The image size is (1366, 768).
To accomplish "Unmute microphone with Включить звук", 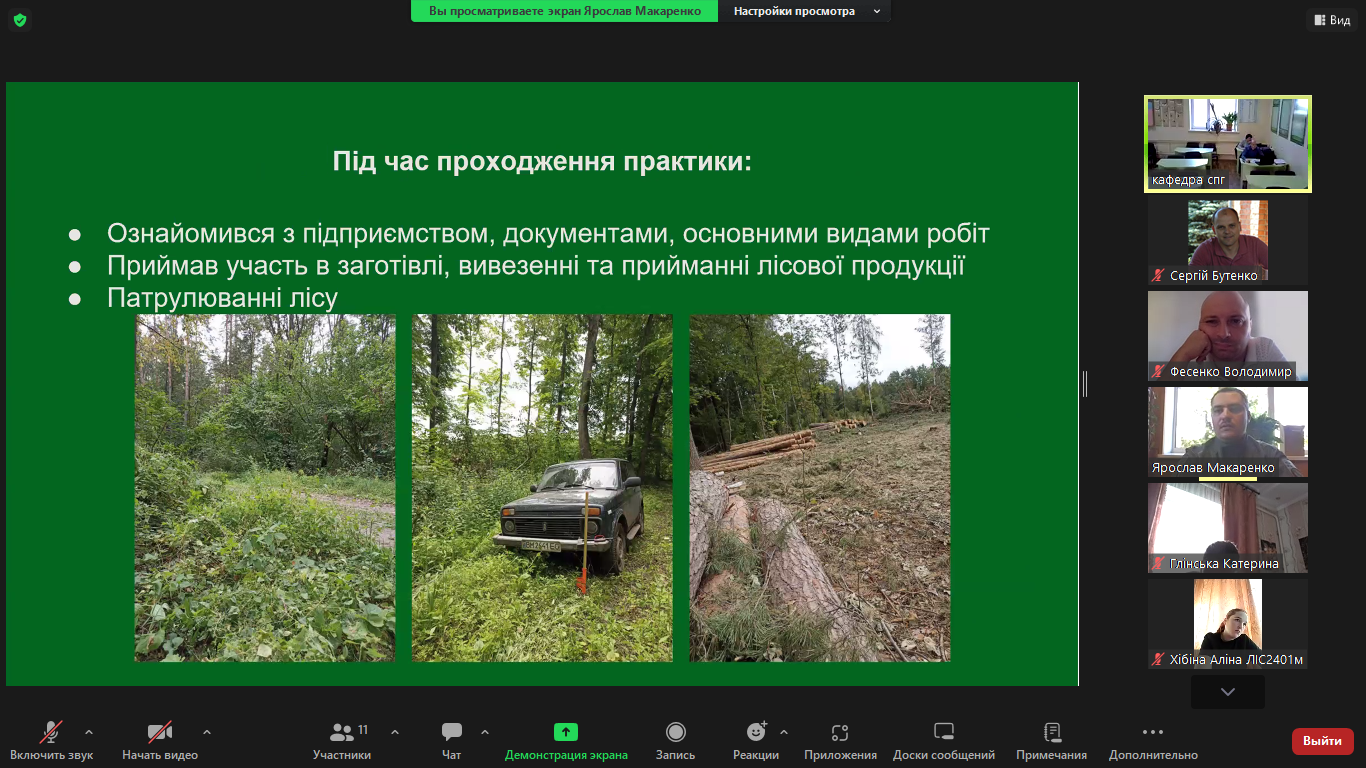I will click(x=51, y=740).
